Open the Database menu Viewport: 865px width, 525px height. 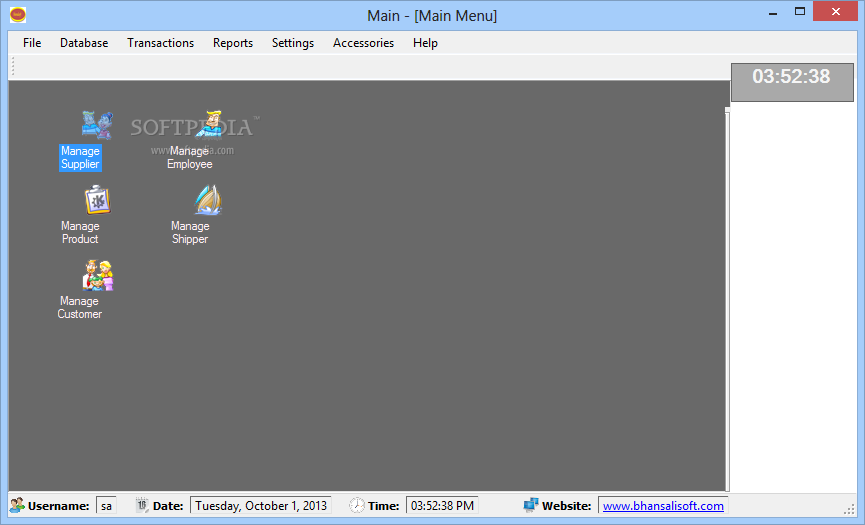click(x=84, y=43)
